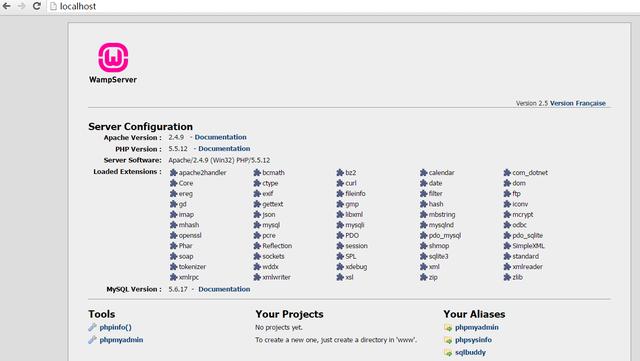This screenshot has height=361, width=640.
Task: Select PHP version value 5.5.12
Action: tap(178, 149)
